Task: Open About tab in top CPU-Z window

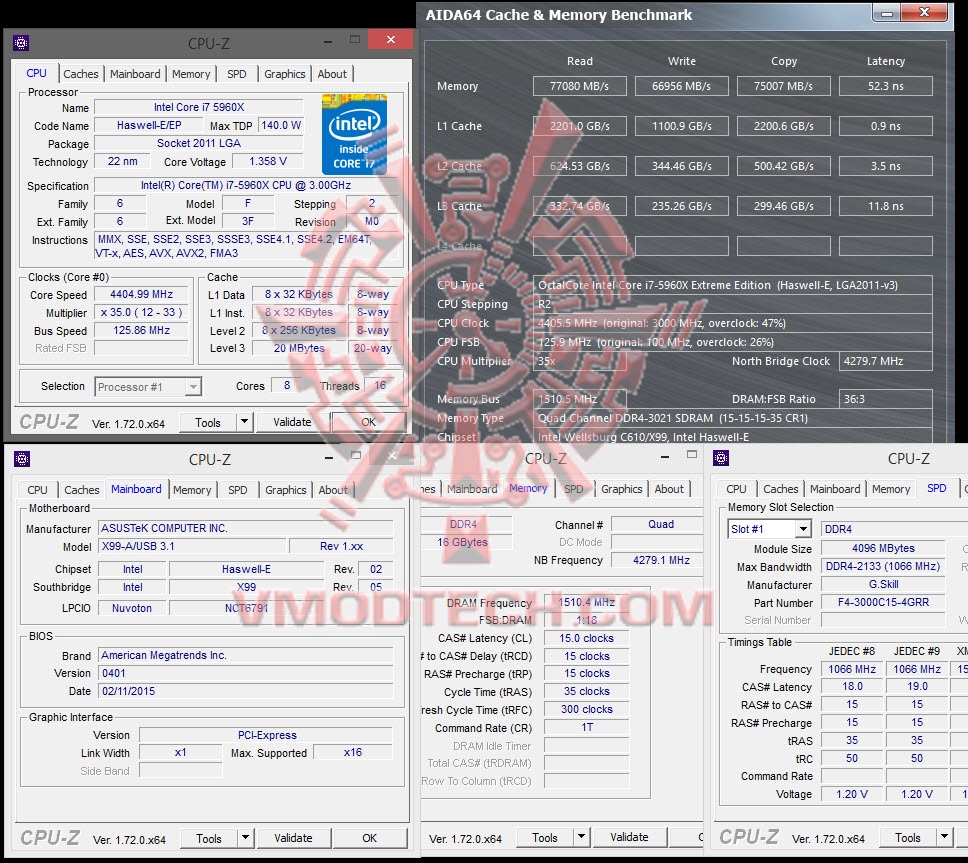Action: click(x=332, y=74)
